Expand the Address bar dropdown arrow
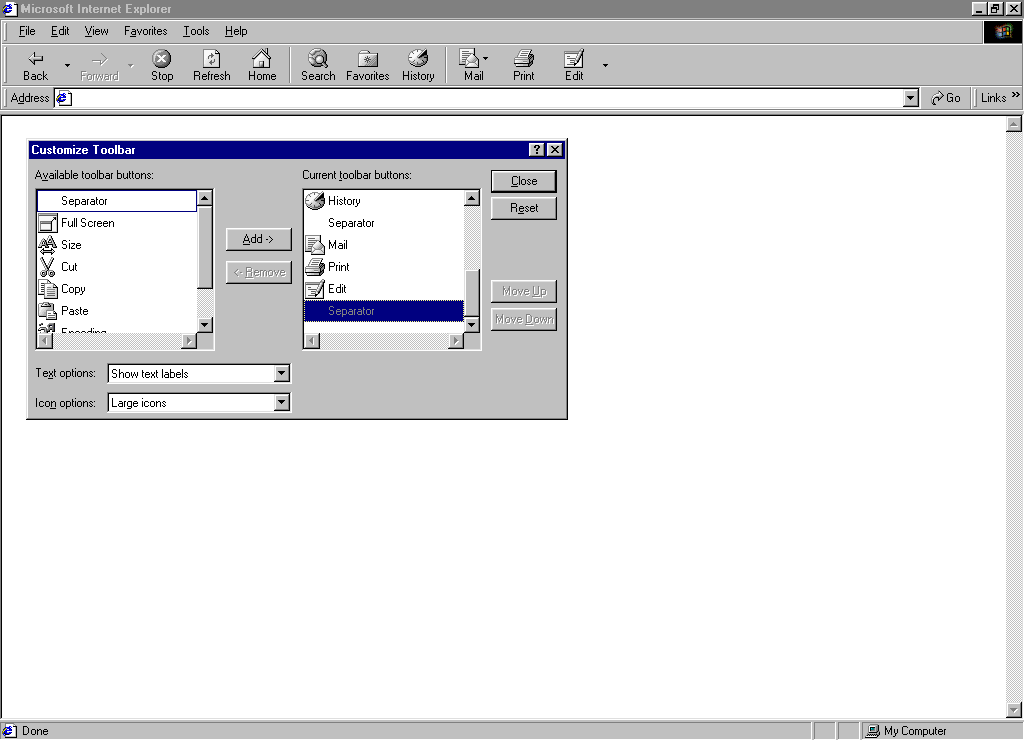Image resolution: width=1024 pixels, height=740 pixels. tap(910, 98)
